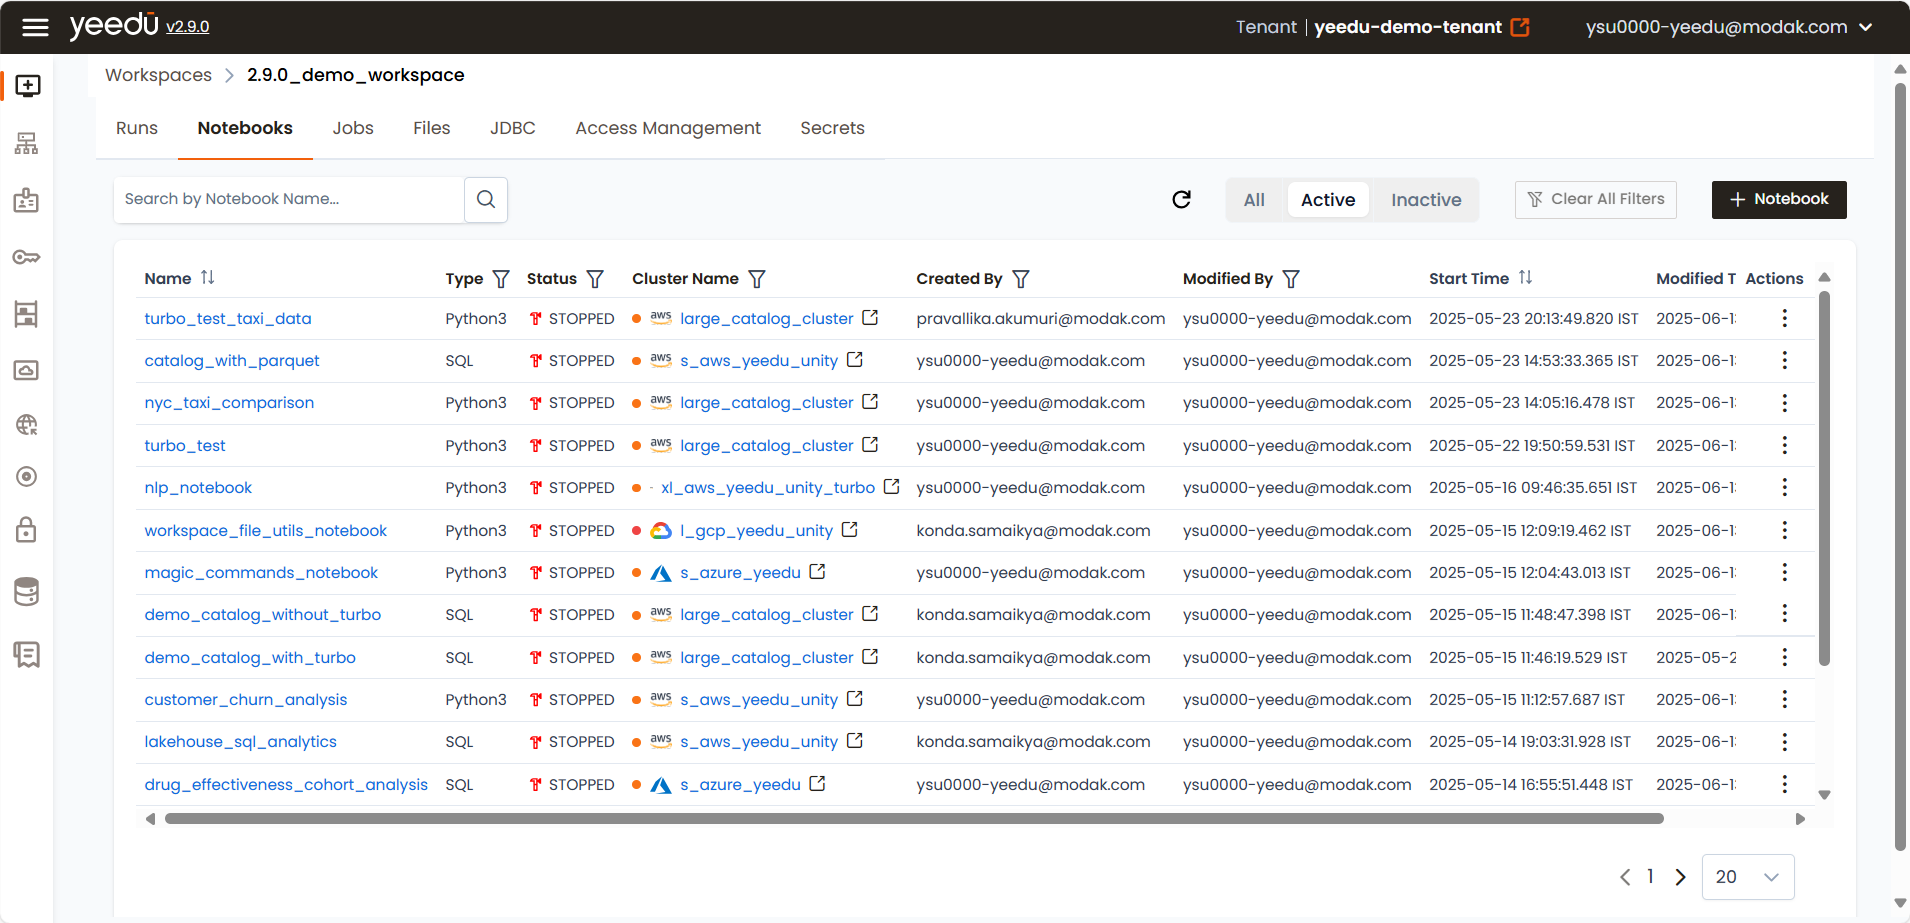Open the page size dropdown showing 20
This screenshot has height=923, width=1910.
coord(1748,877)
